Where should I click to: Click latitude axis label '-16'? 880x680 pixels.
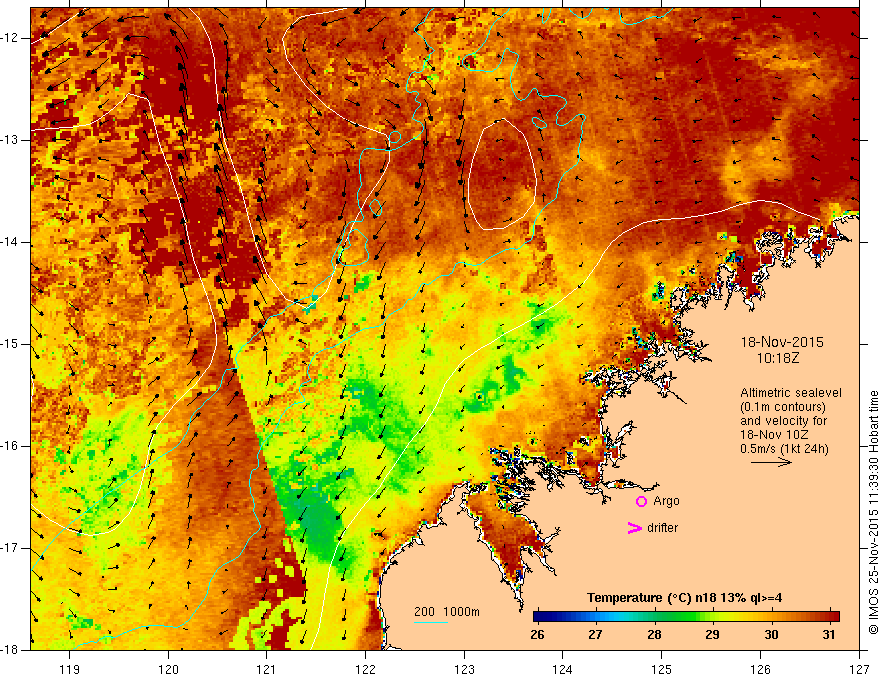[10, 446]
